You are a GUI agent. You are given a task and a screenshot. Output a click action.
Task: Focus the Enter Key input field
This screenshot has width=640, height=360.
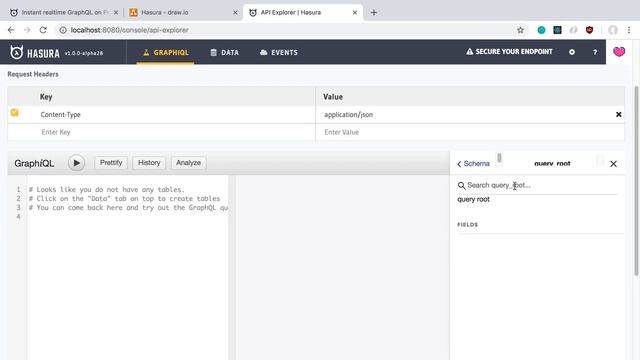[x=162, y=132]
